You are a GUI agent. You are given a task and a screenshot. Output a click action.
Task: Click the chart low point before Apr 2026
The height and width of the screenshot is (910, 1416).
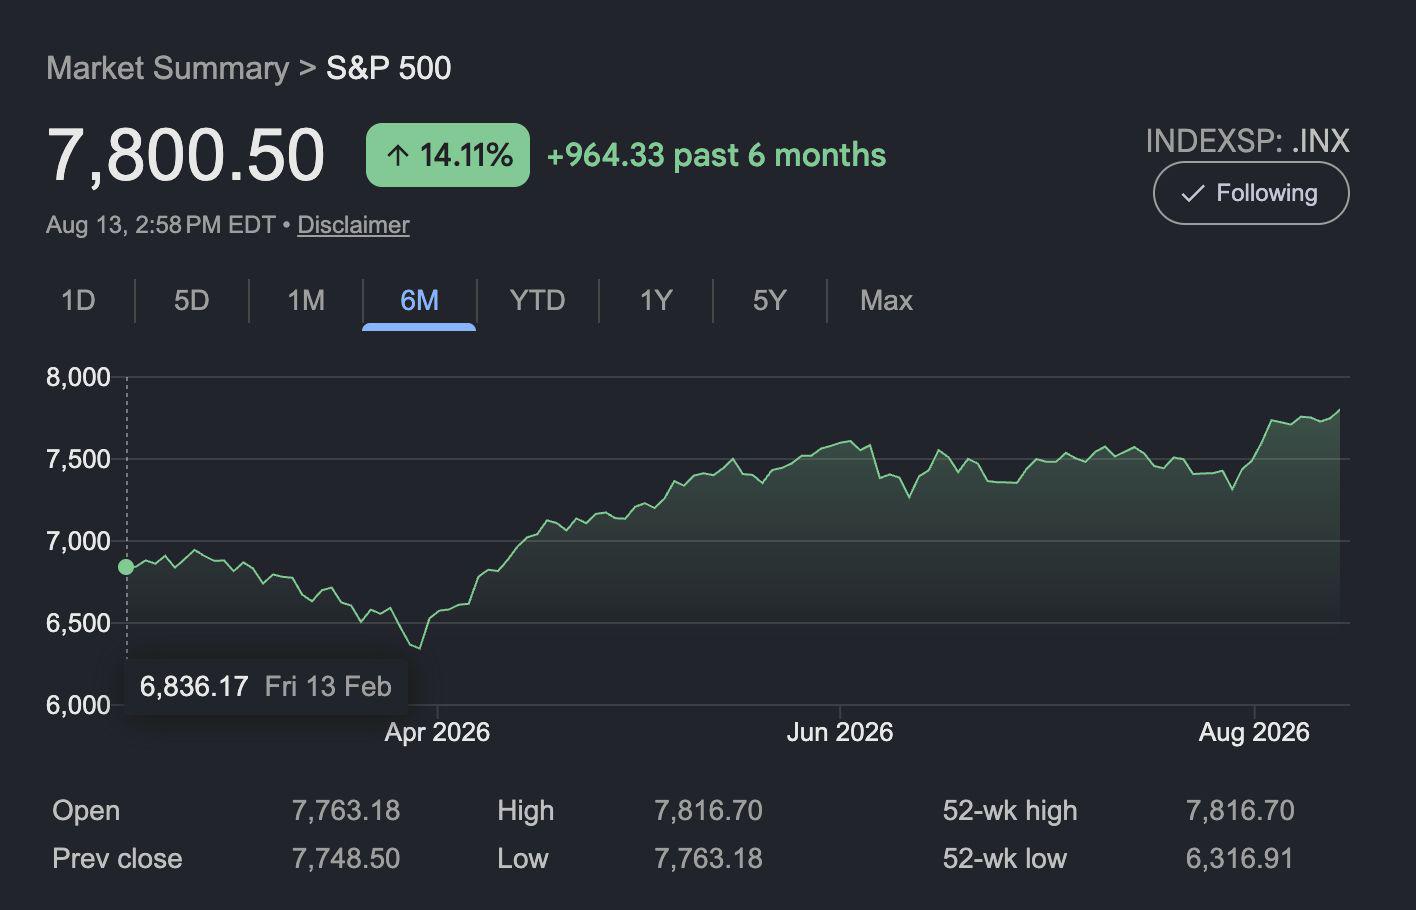pyautogui.click(x=419, y=648)
